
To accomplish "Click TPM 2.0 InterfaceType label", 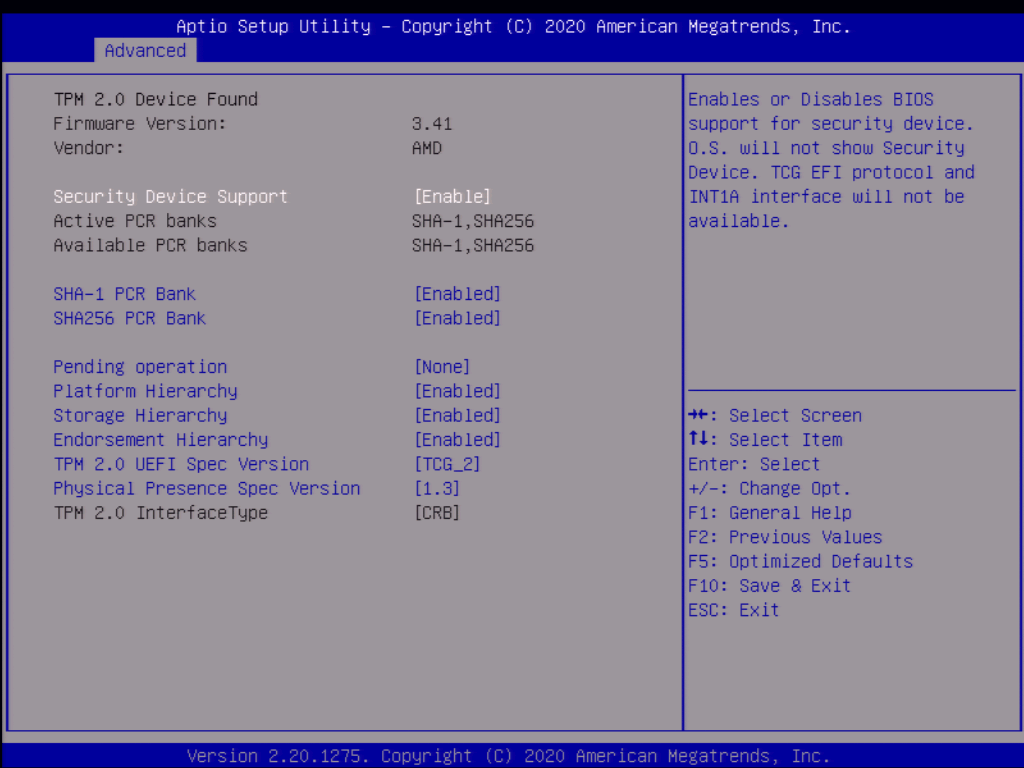I will click(161, 513).
